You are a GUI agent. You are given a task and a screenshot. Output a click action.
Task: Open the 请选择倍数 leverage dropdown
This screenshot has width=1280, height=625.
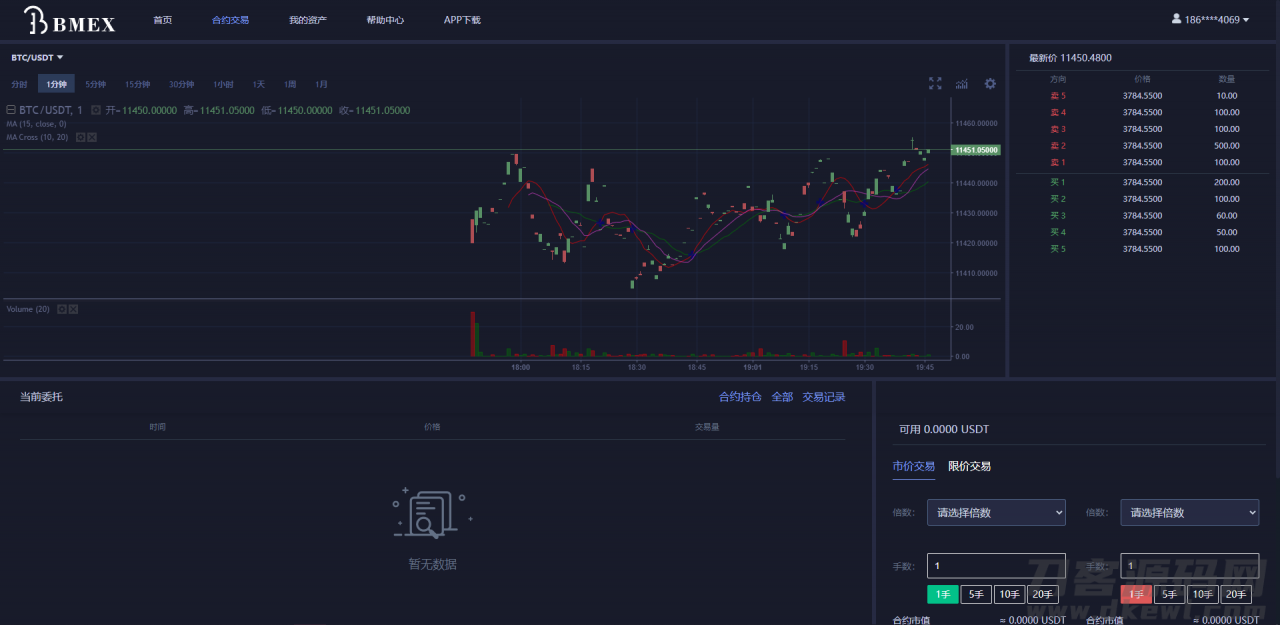point(996,512)
